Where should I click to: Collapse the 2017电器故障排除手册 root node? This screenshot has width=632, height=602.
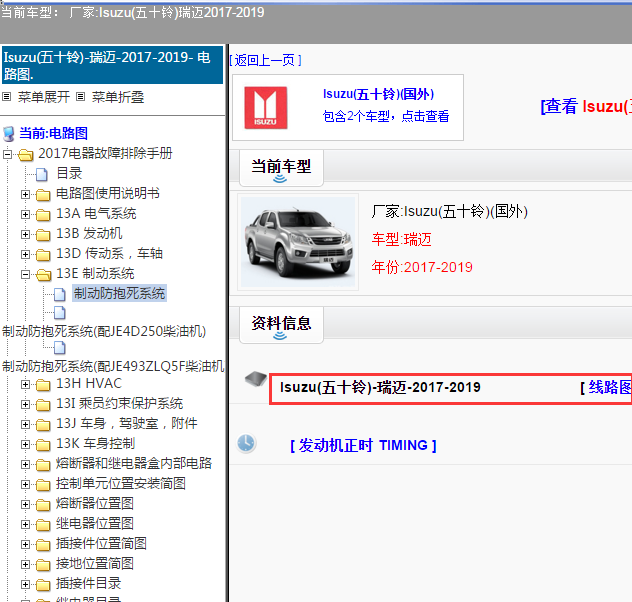tap(7, 154)
